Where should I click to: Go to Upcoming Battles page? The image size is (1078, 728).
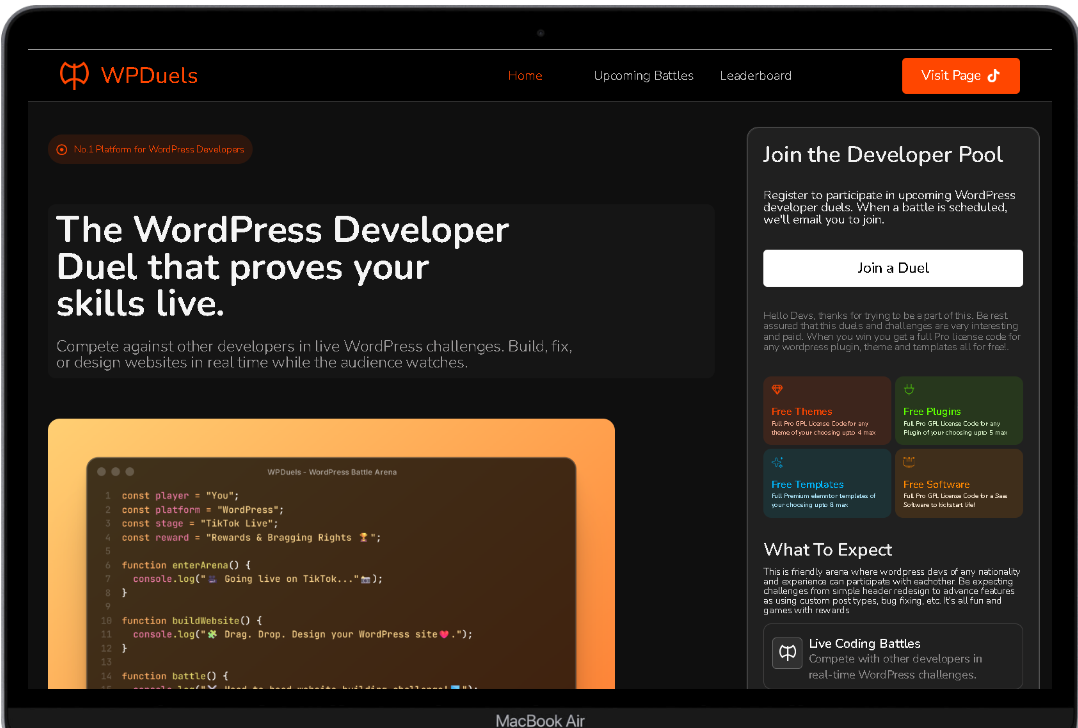click(643, 76)
